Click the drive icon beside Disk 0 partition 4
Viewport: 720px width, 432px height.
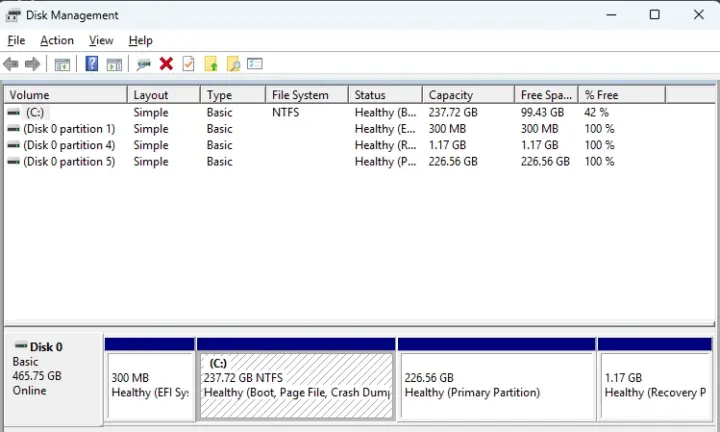click(x=14, y=145)
